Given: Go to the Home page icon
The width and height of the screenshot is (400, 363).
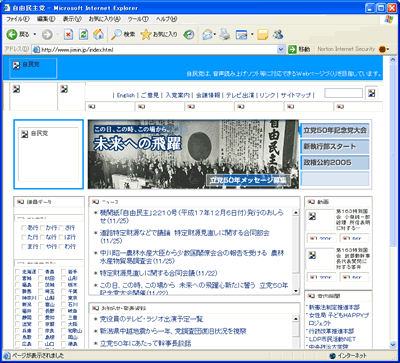Looking at the screenshot, I should pos(98,34).
